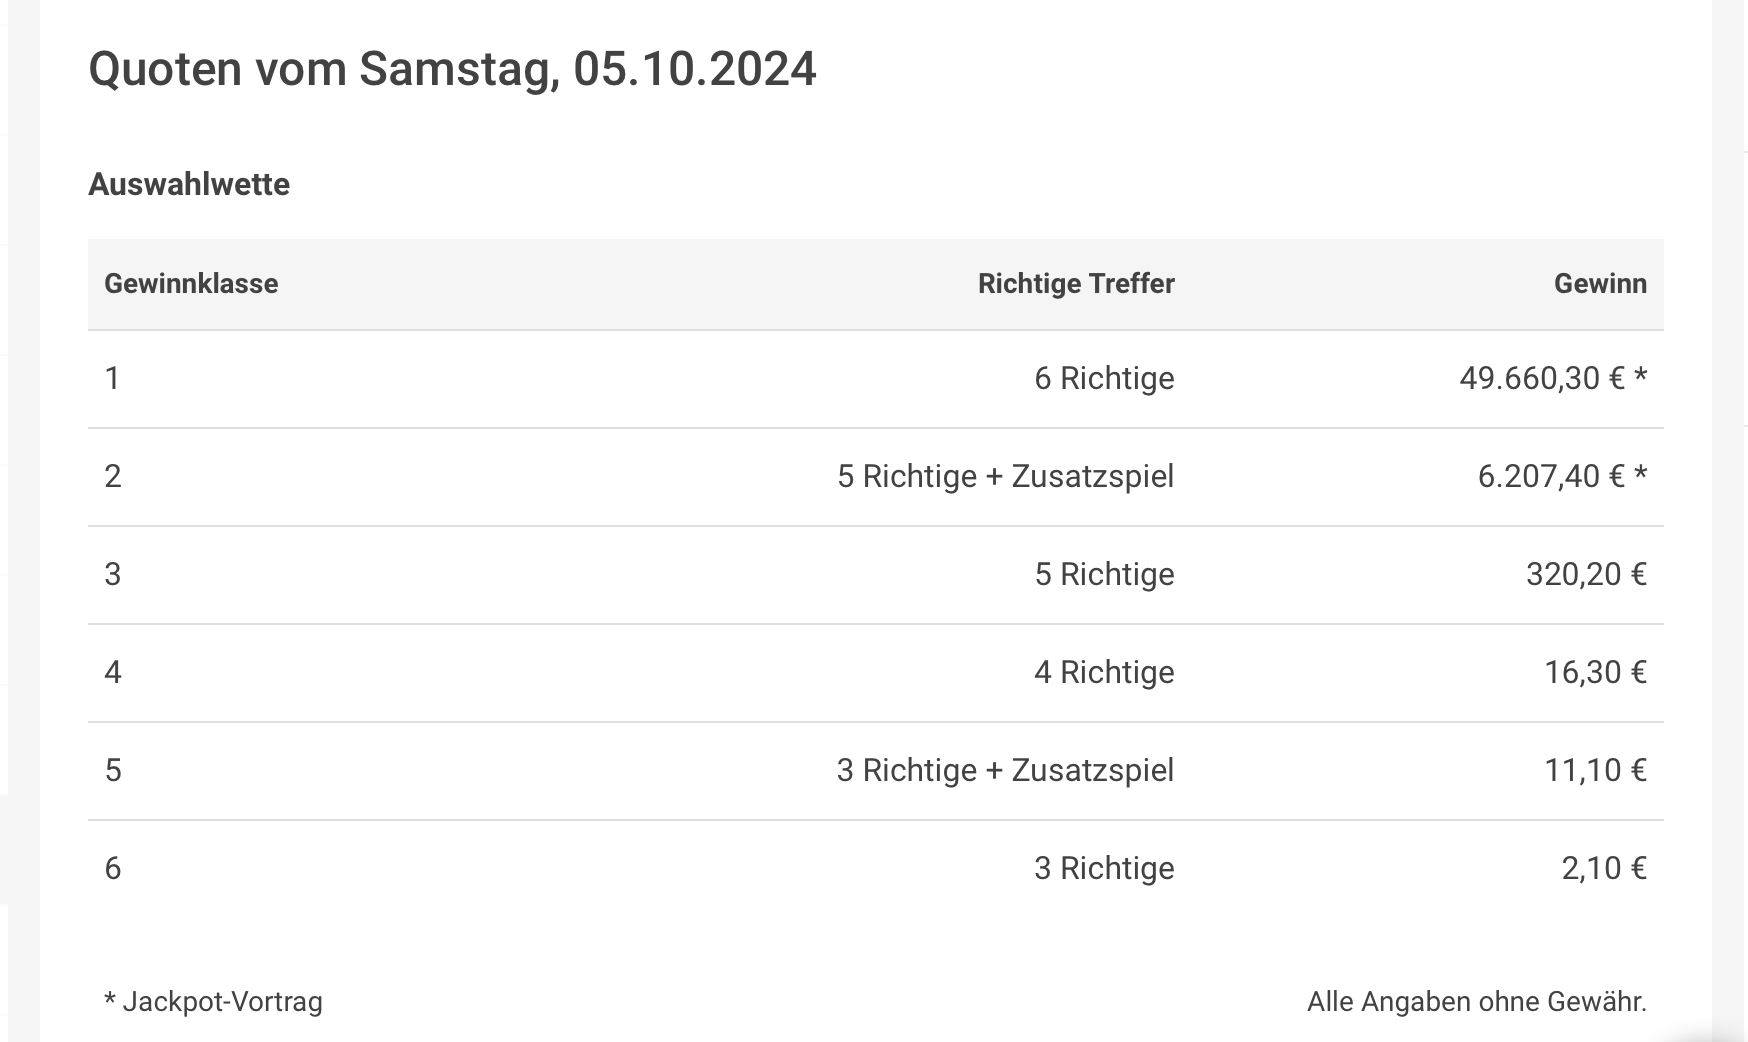Click 'Alle Angaben ohne Gewähr.' disclaimer text
The image size is (1748, 1042).
coord(1476,1002)
